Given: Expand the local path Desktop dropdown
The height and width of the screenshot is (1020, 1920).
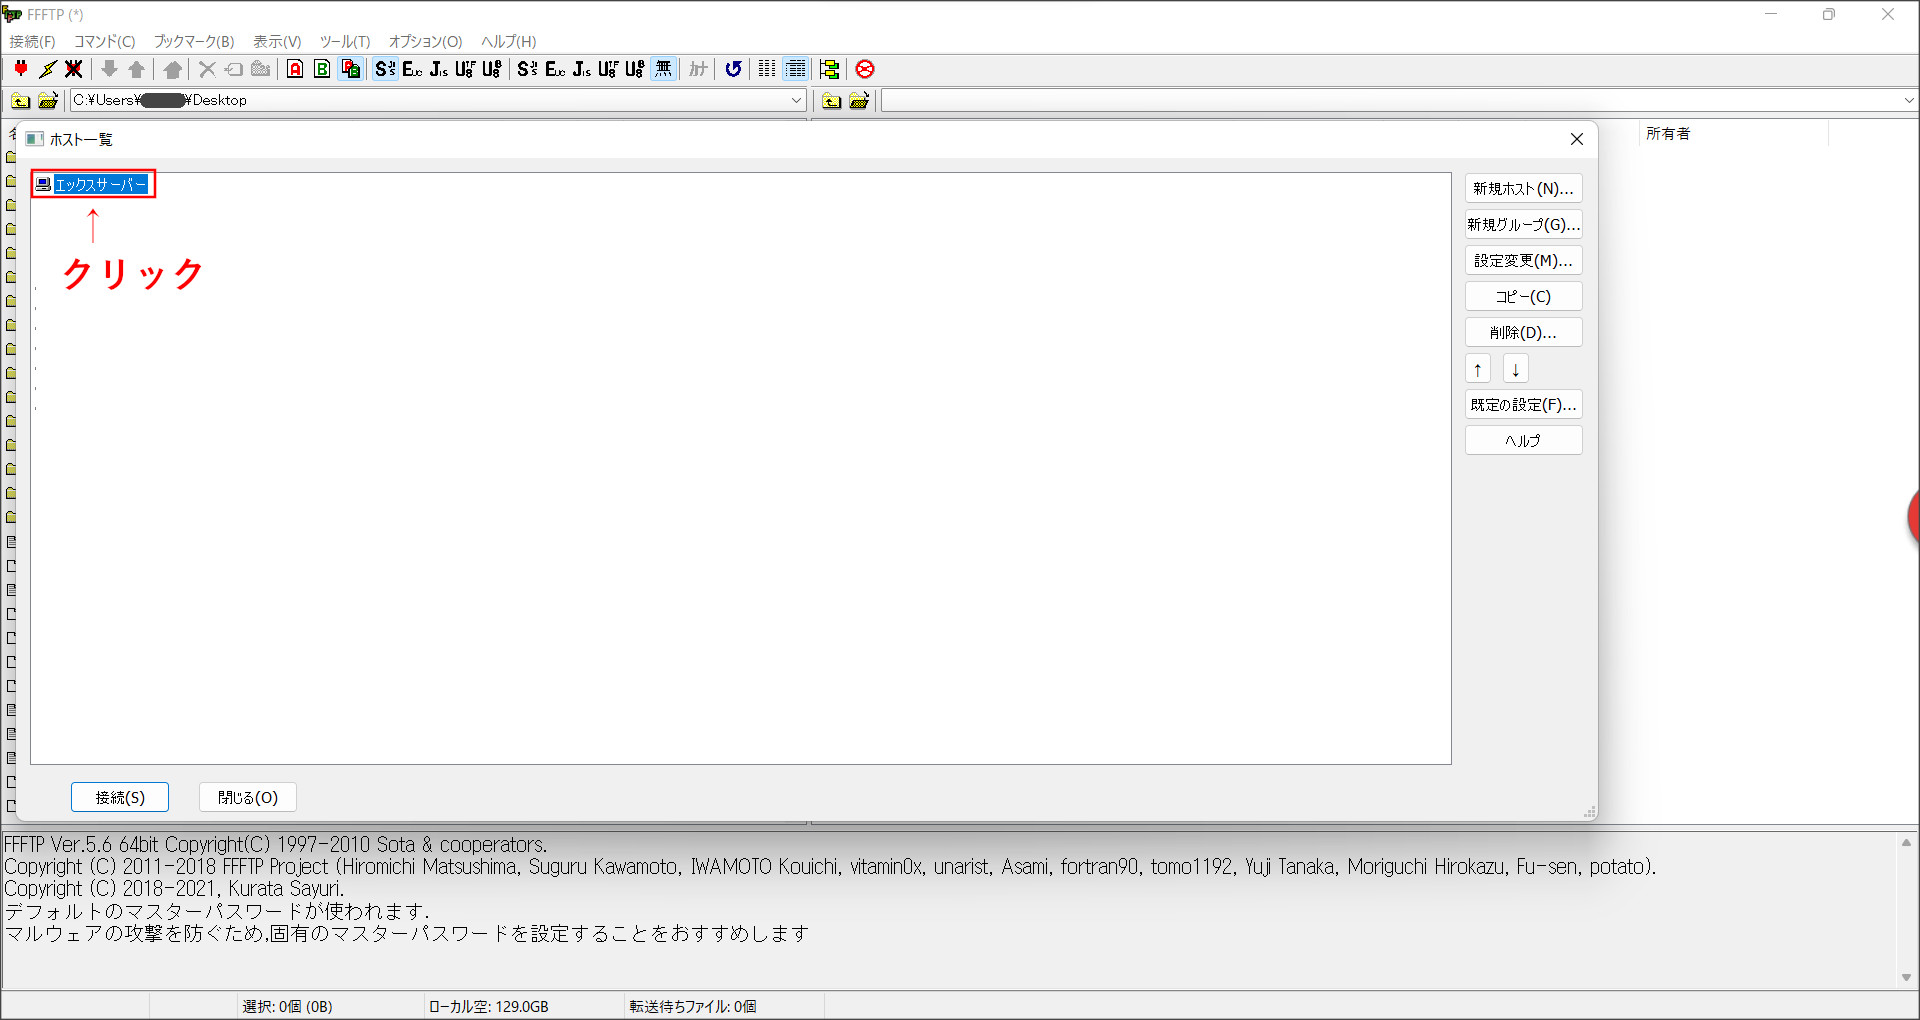Looking at the screenshot, I should point(796,100).
